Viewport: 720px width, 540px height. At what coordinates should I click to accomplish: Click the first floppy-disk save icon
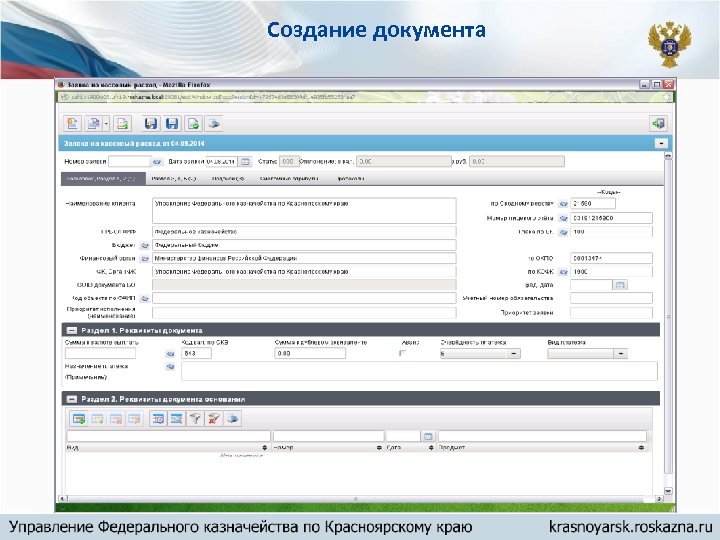(151, 124)
